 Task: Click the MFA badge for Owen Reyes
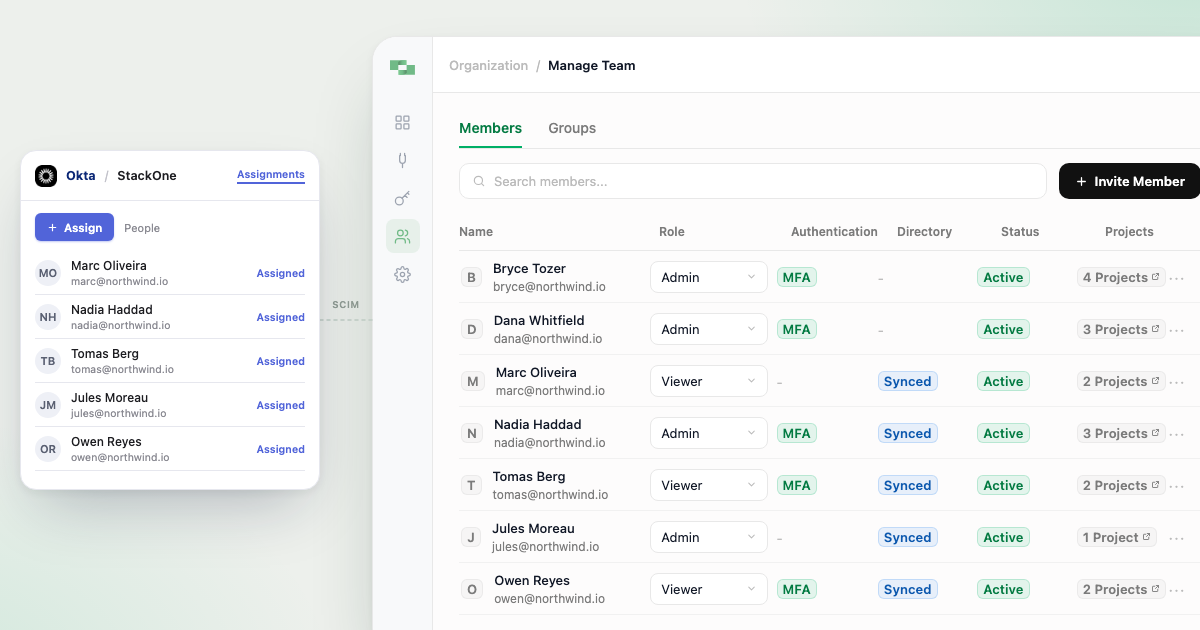point(797,590)
